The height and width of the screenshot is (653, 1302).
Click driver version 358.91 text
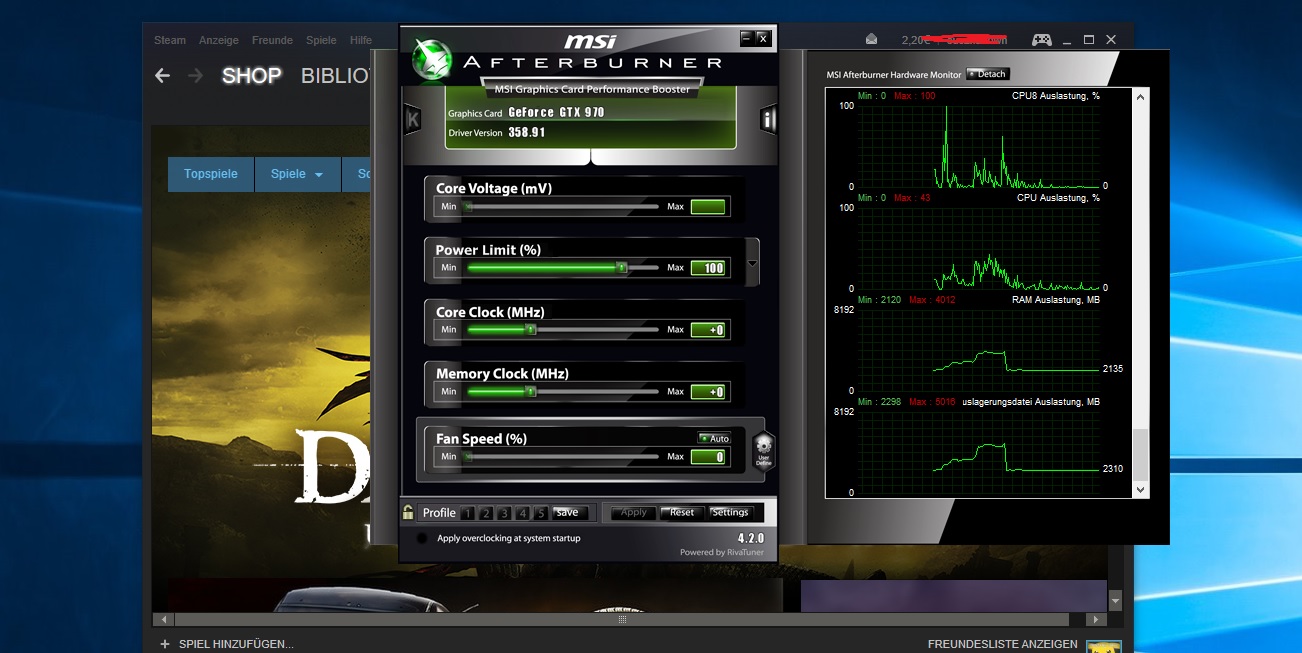527,132
